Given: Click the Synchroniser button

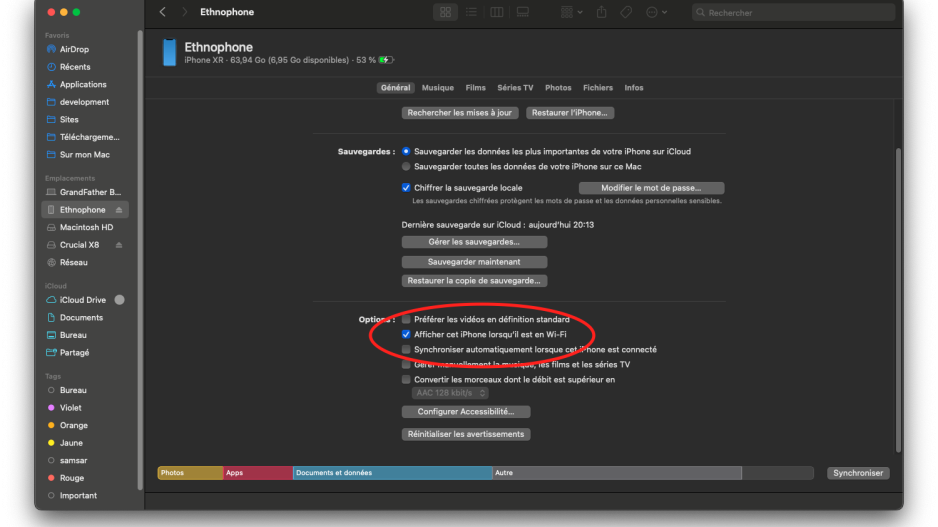Looking at the screenshot, I should point(858,473).
